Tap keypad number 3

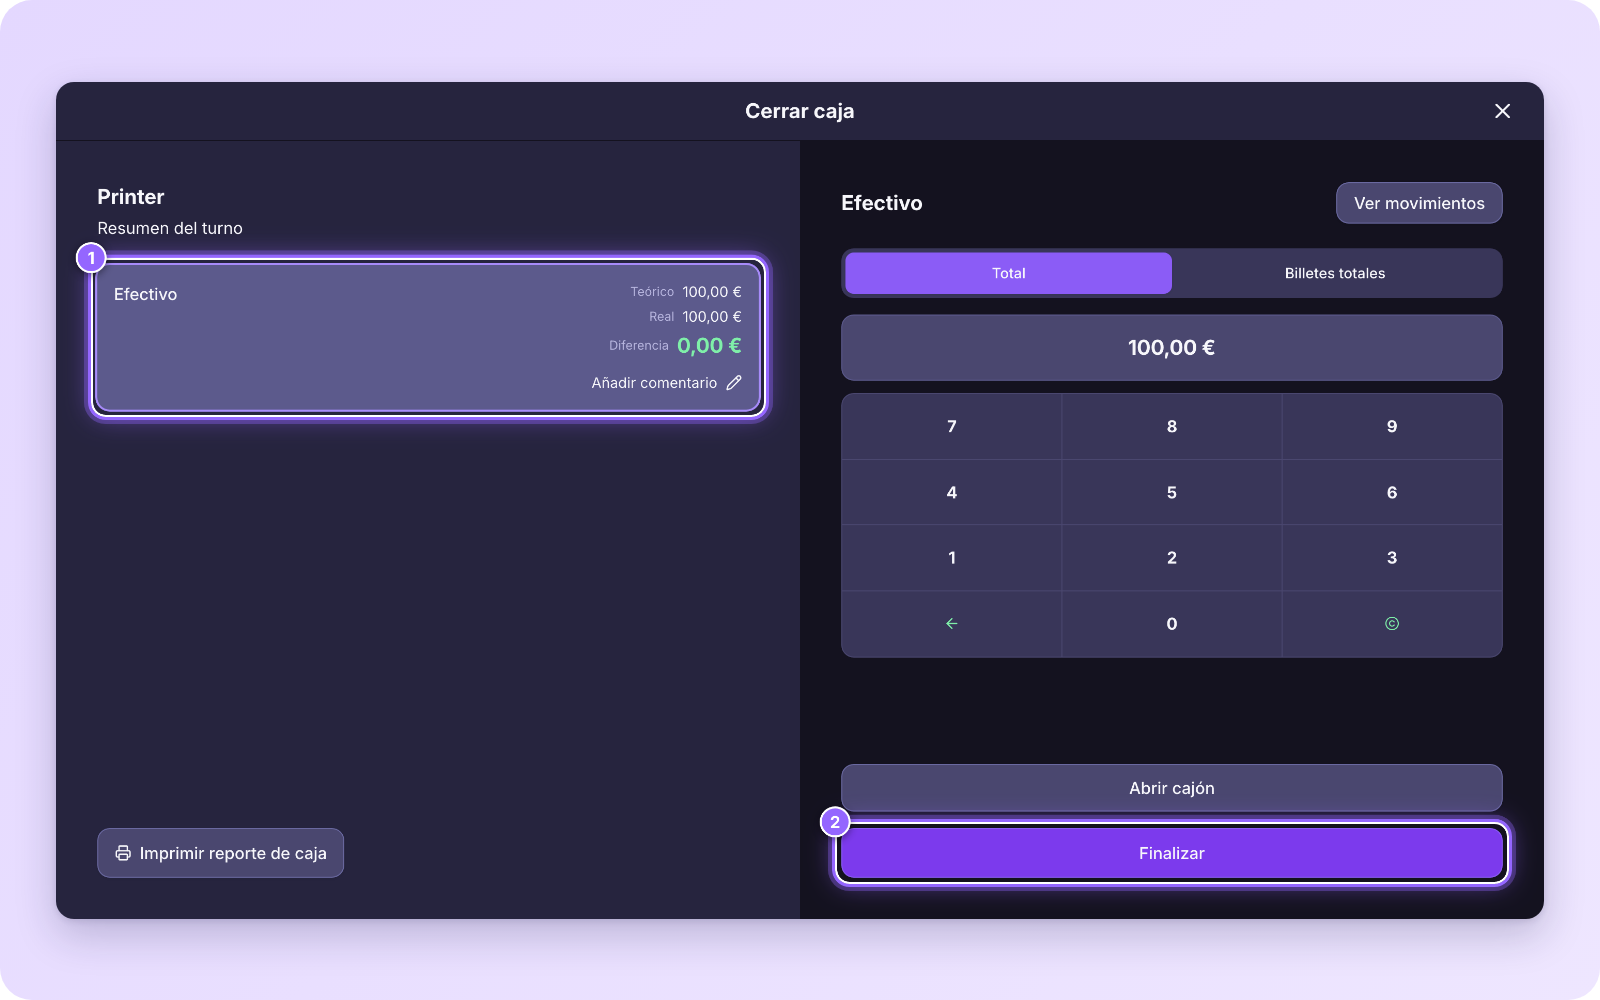pos(1392,558)
